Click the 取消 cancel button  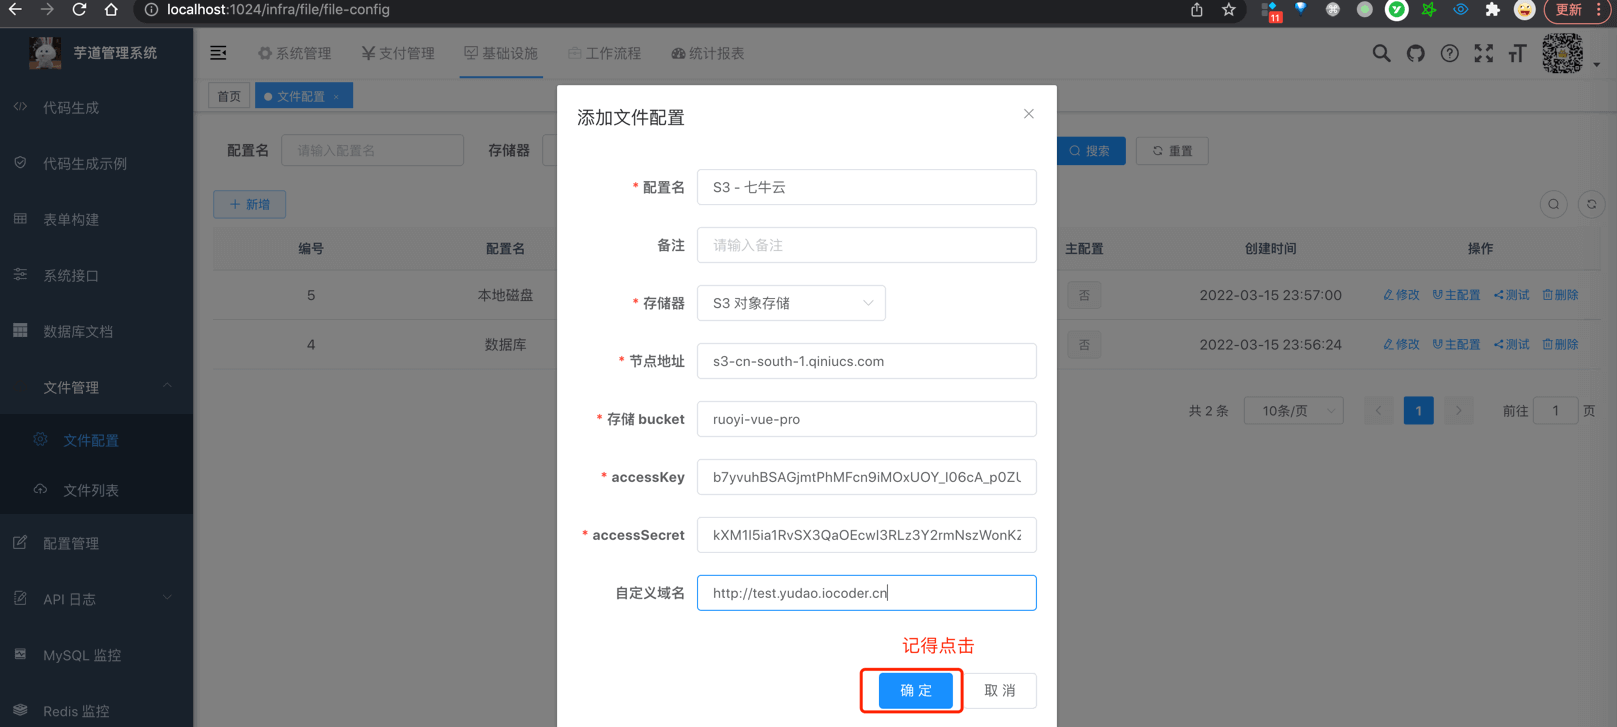tap(999, 690)
